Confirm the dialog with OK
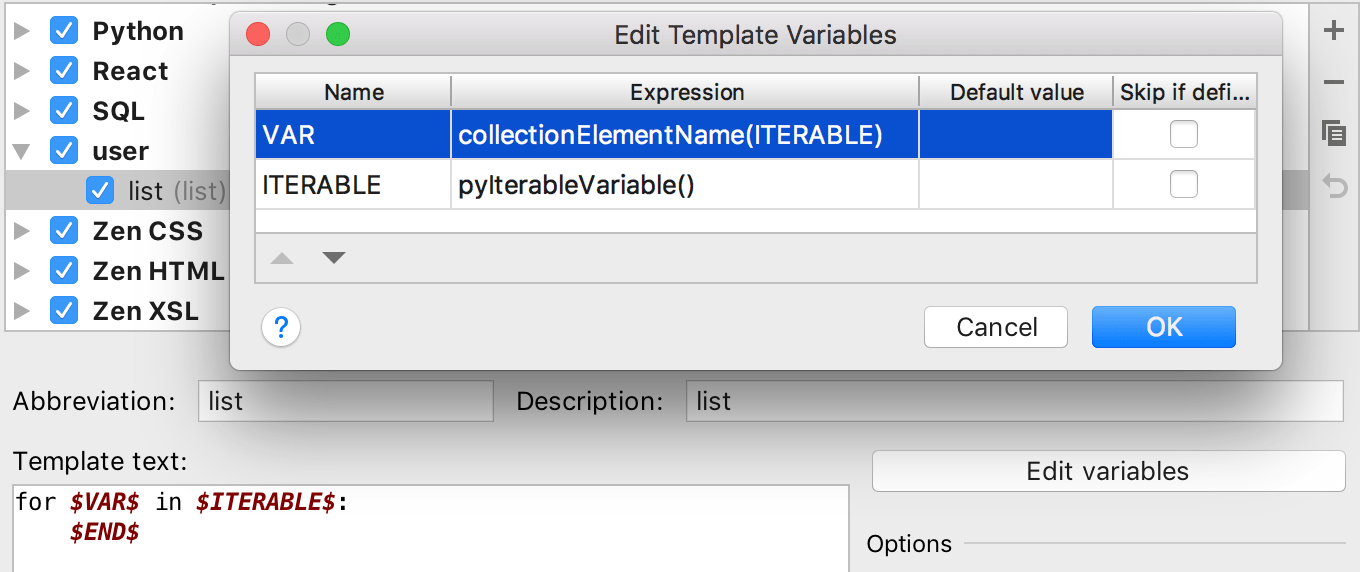 point(1164,327)
